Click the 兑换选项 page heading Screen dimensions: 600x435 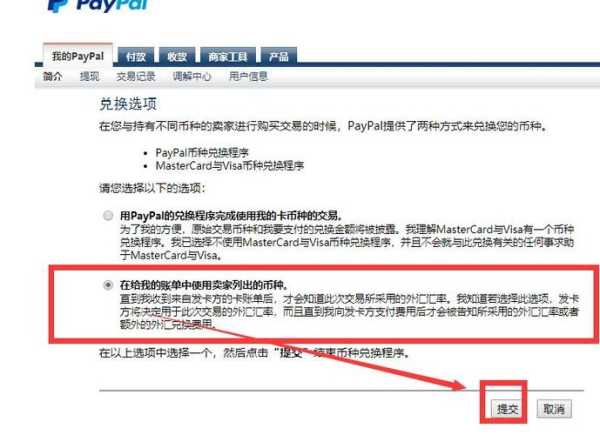(128, 104)
